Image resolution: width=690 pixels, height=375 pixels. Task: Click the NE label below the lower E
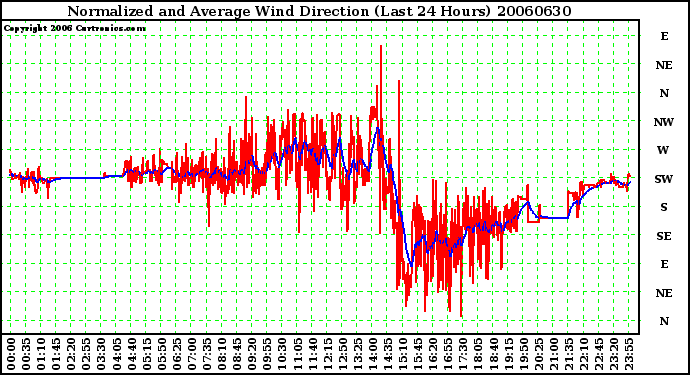664,293
